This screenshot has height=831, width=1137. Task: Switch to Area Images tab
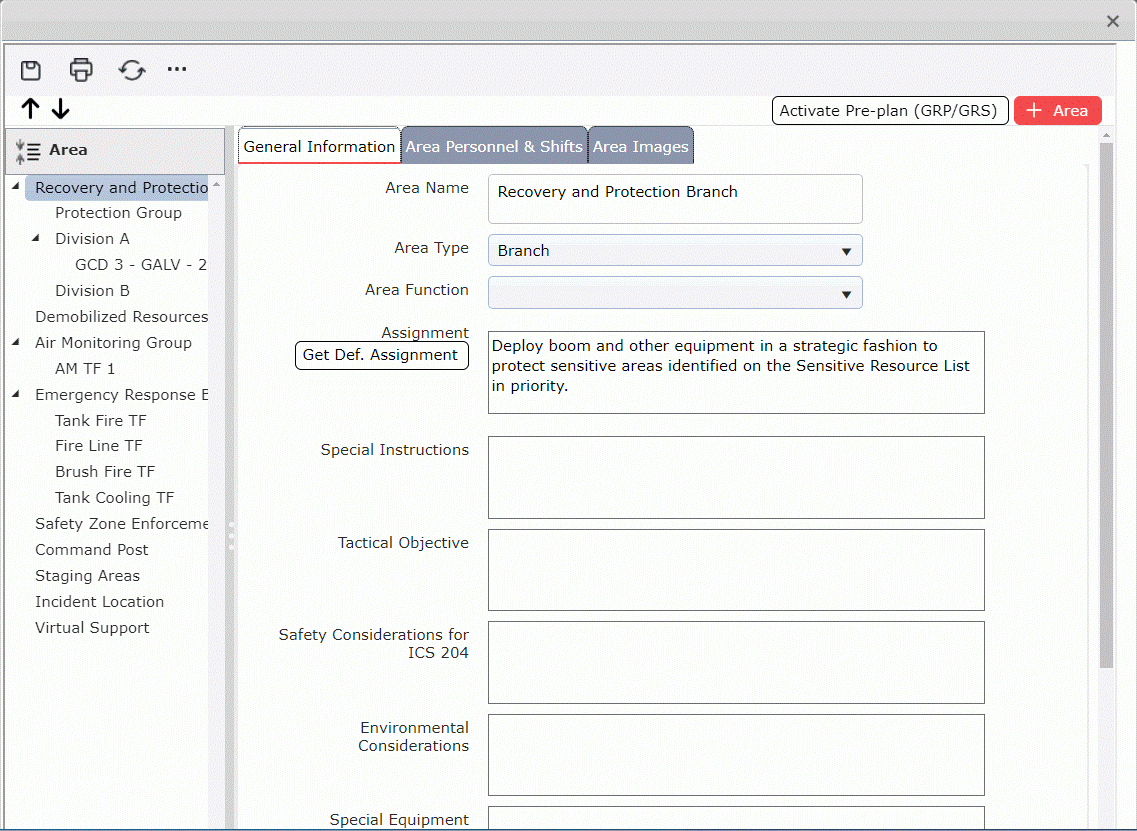click(640, 146)
